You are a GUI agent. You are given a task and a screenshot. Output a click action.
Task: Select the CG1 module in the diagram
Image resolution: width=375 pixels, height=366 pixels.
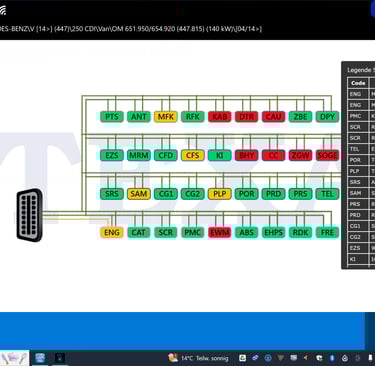click(x=166, y=194)
